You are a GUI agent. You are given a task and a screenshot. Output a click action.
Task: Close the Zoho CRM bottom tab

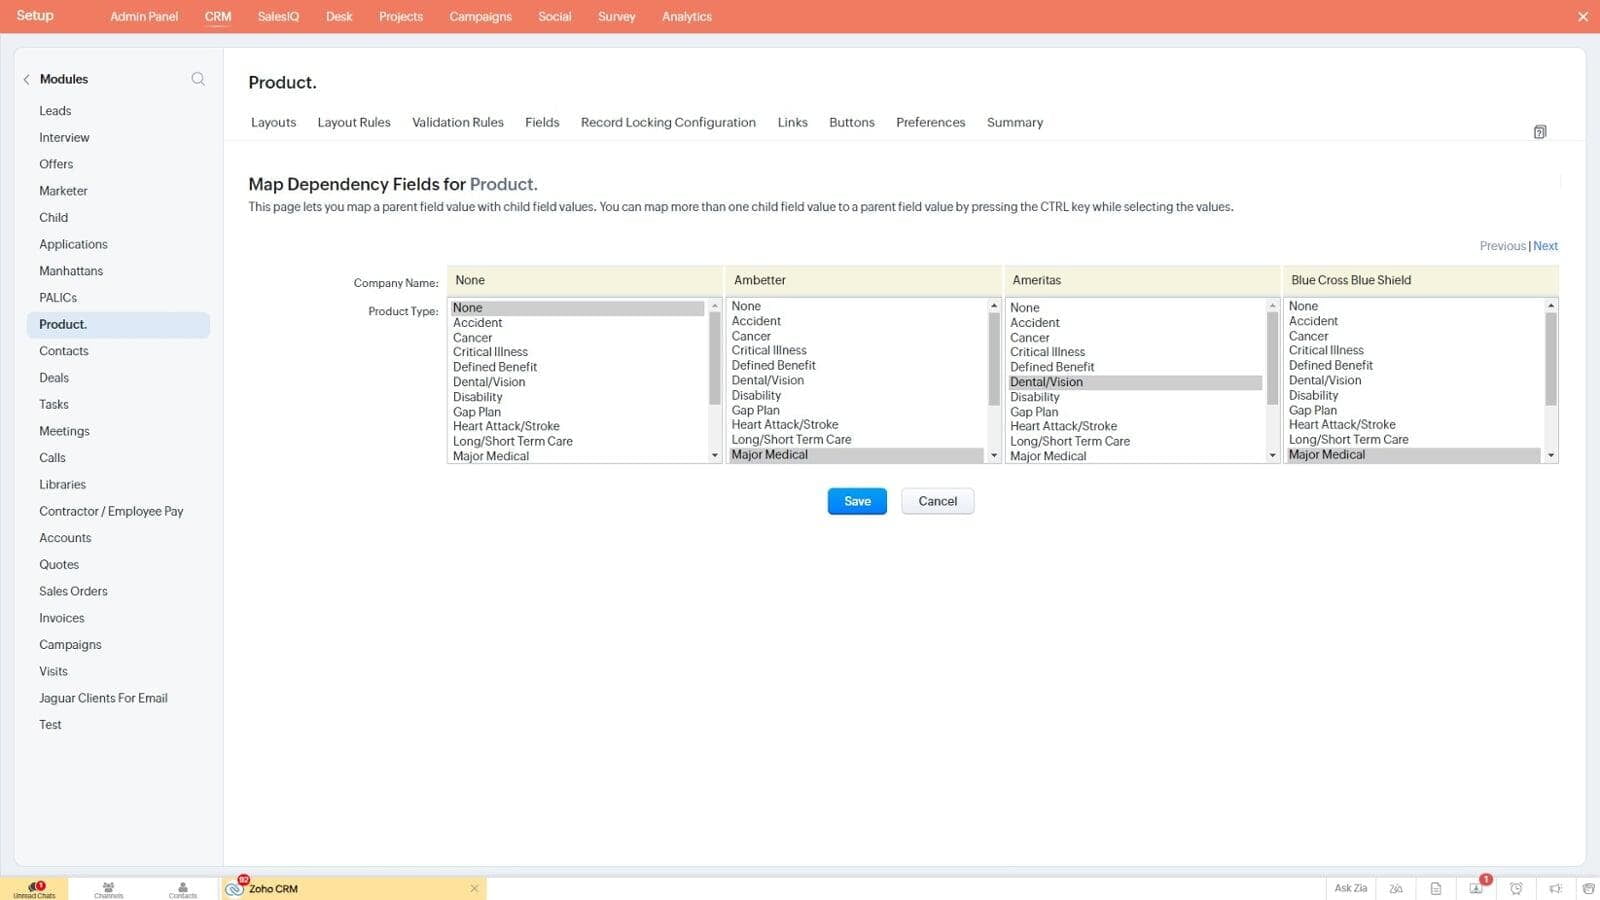(474, 888)
